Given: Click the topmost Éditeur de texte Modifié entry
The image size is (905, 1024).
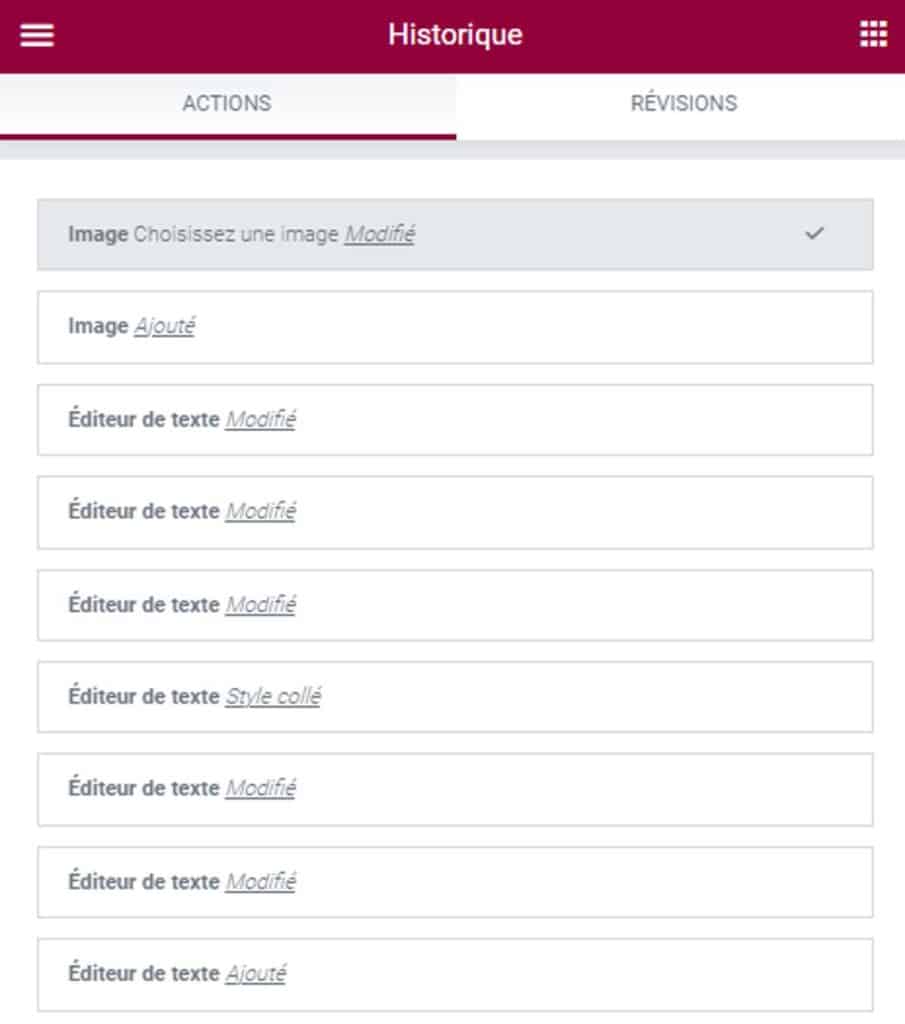Looking at the screenshot, I should (450, 419).
